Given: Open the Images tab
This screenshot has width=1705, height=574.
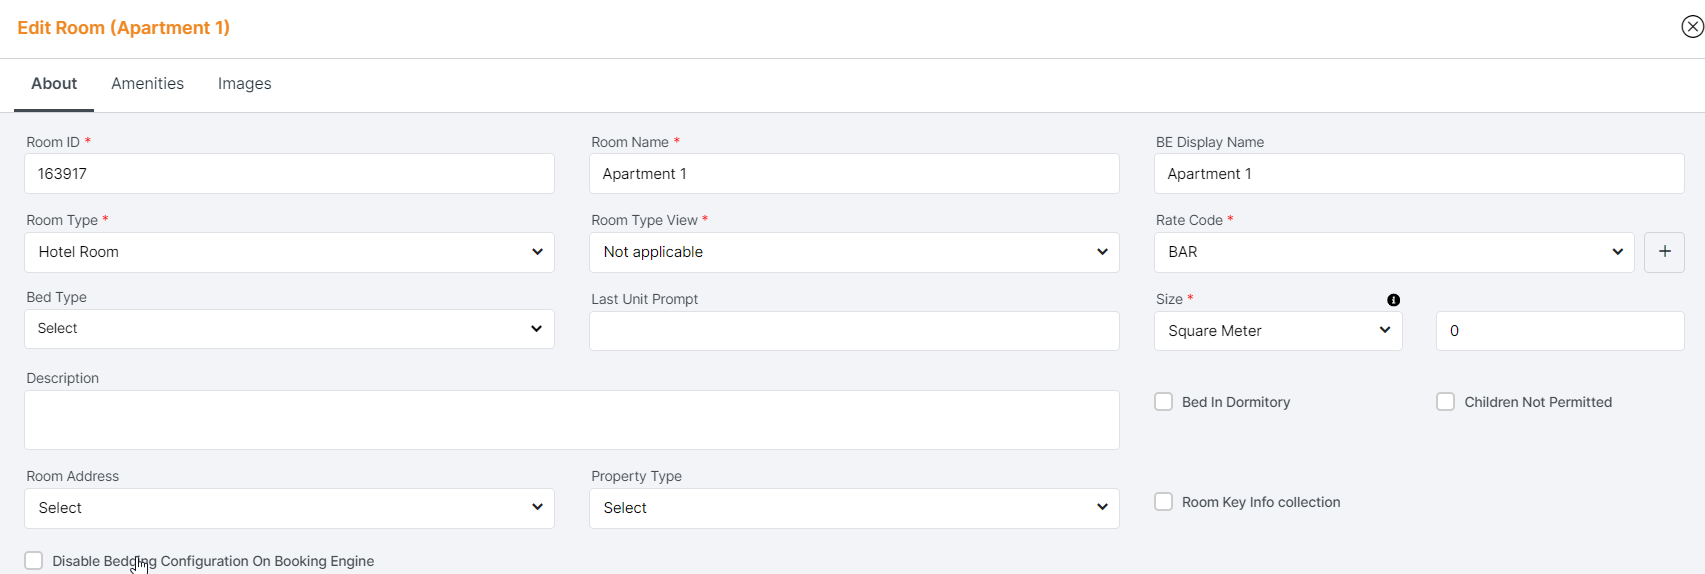Looking at the screenshot, I should (x=245, y=84).
